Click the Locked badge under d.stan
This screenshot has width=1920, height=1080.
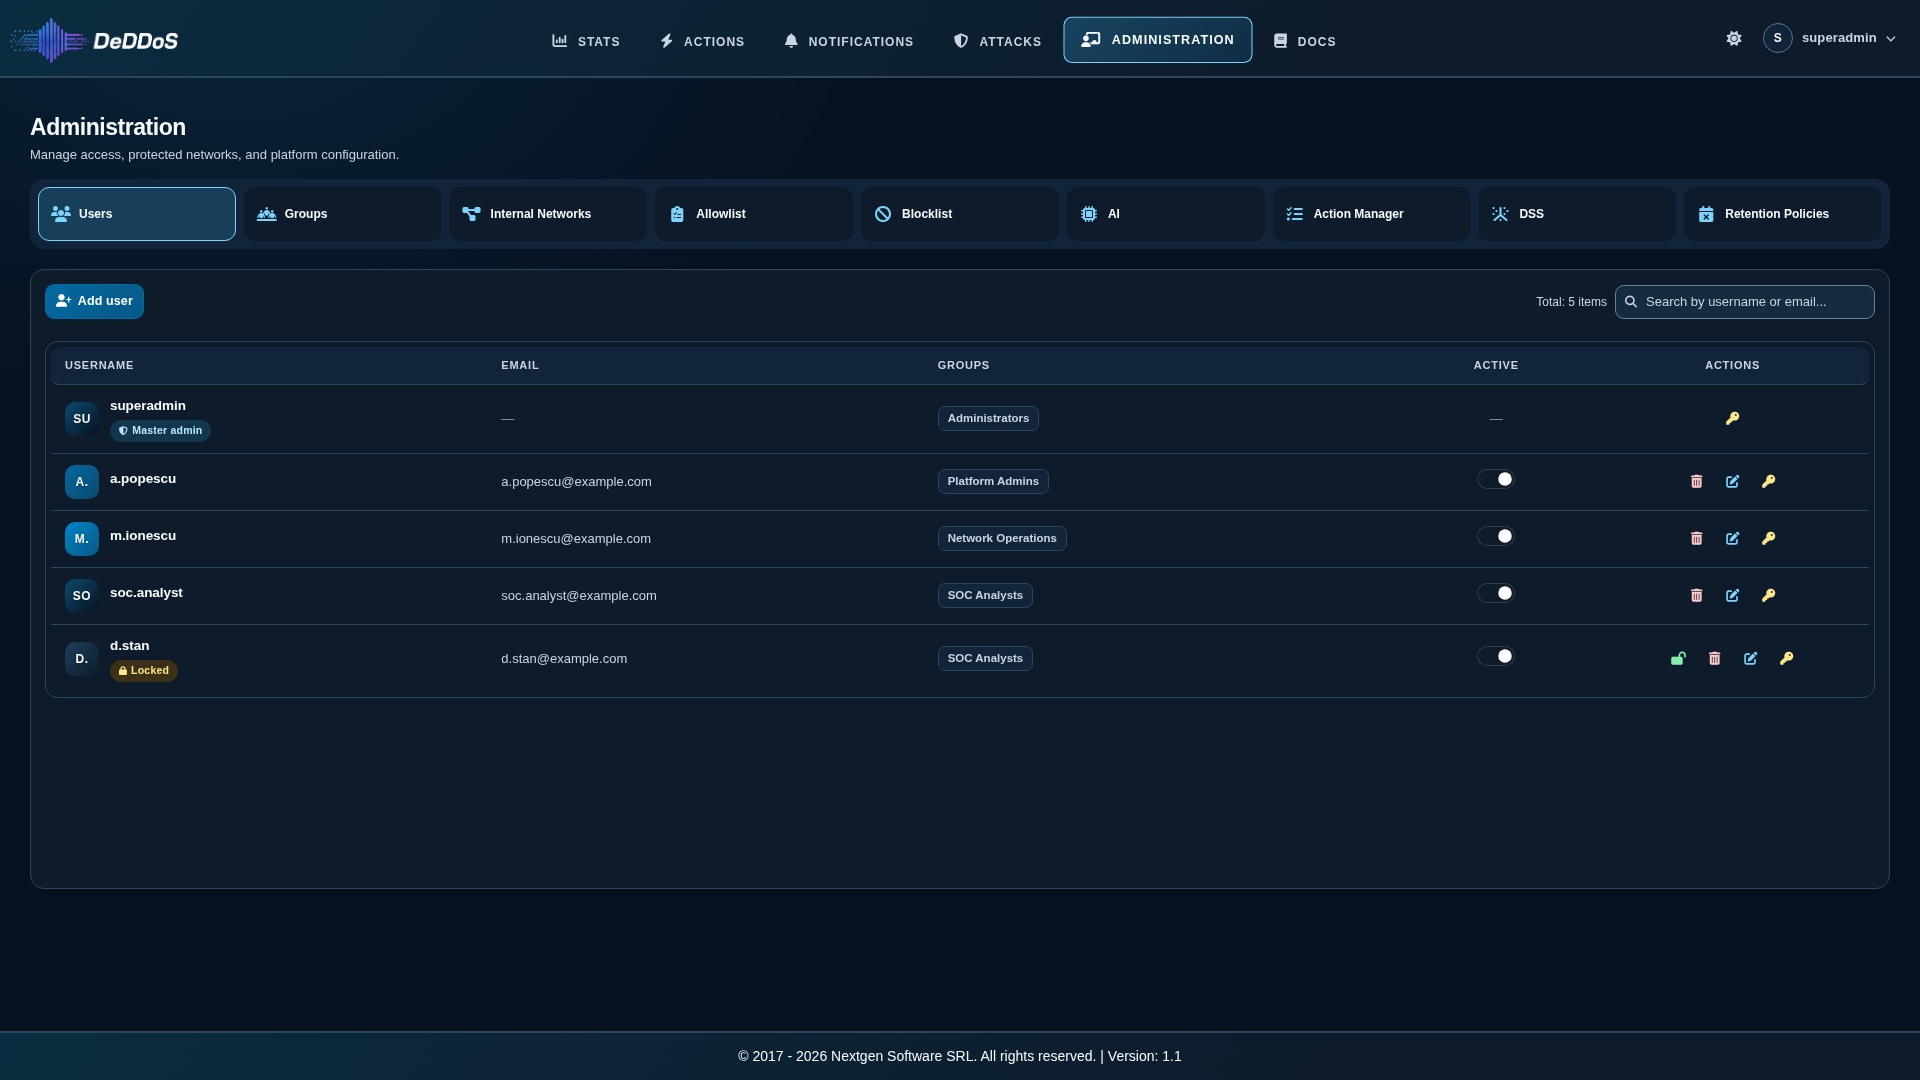tap(144, 671)
